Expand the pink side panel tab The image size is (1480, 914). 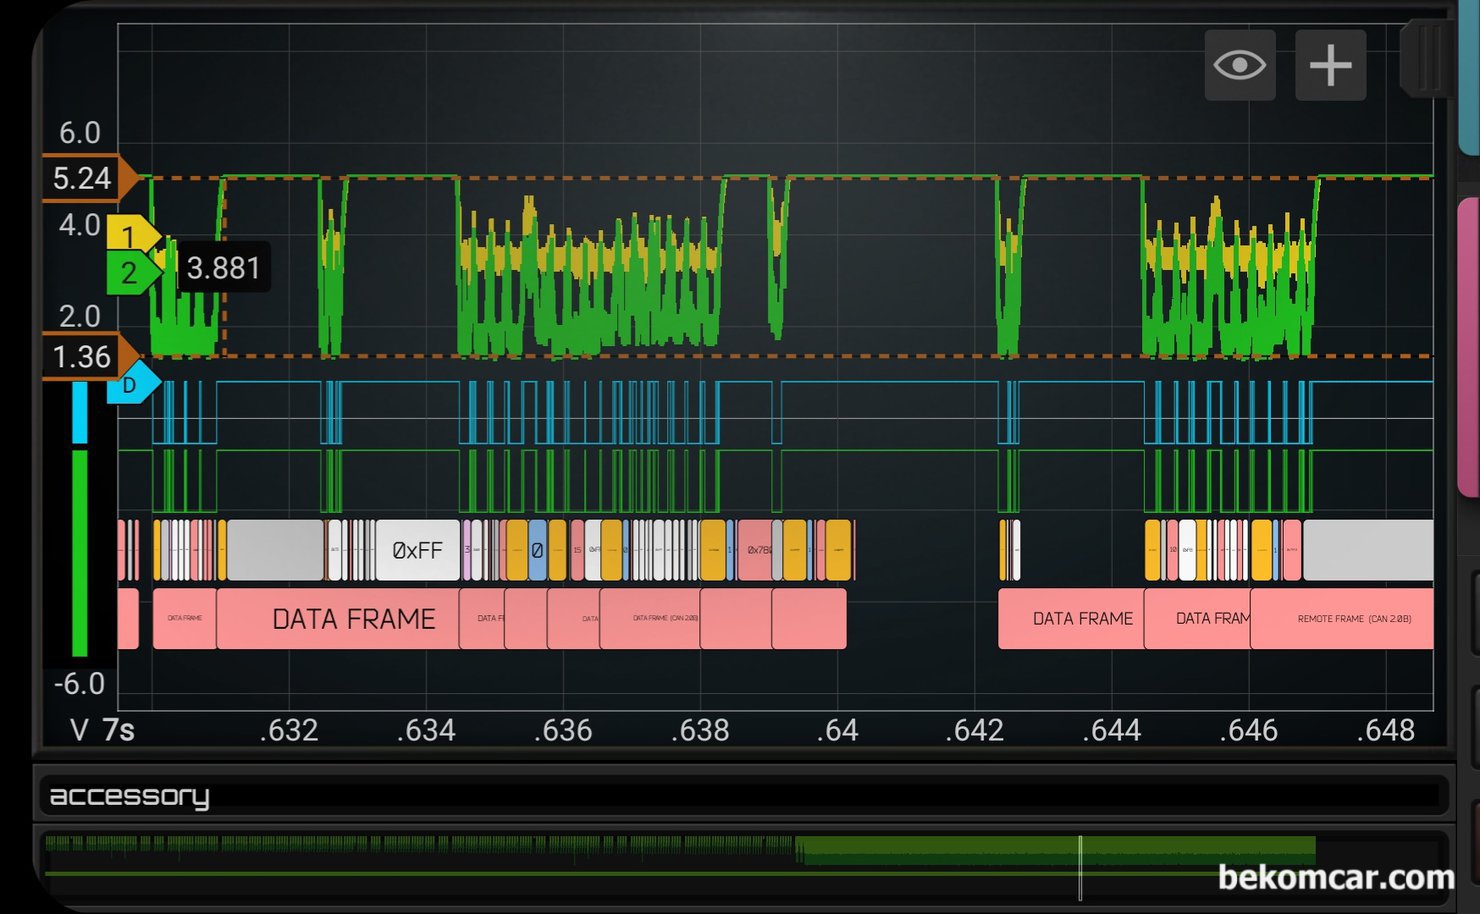click(x=1469, y=345)
